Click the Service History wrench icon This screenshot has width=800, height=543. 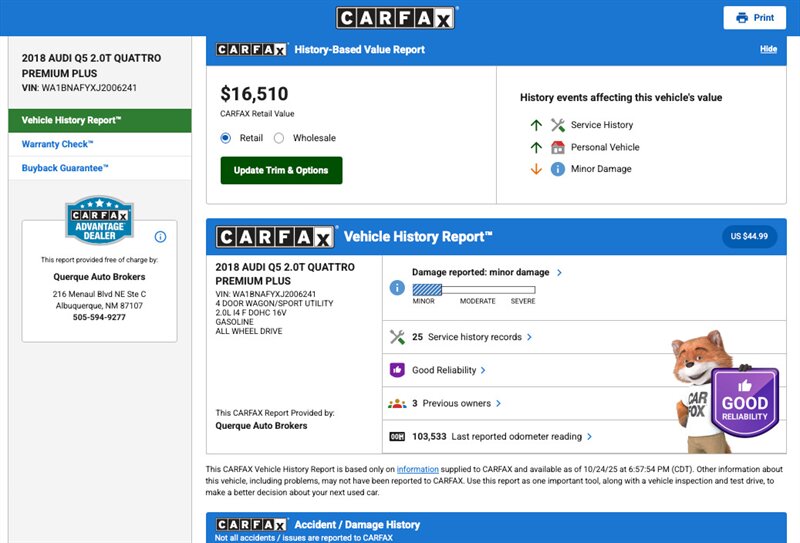click(x=558, y=125)
